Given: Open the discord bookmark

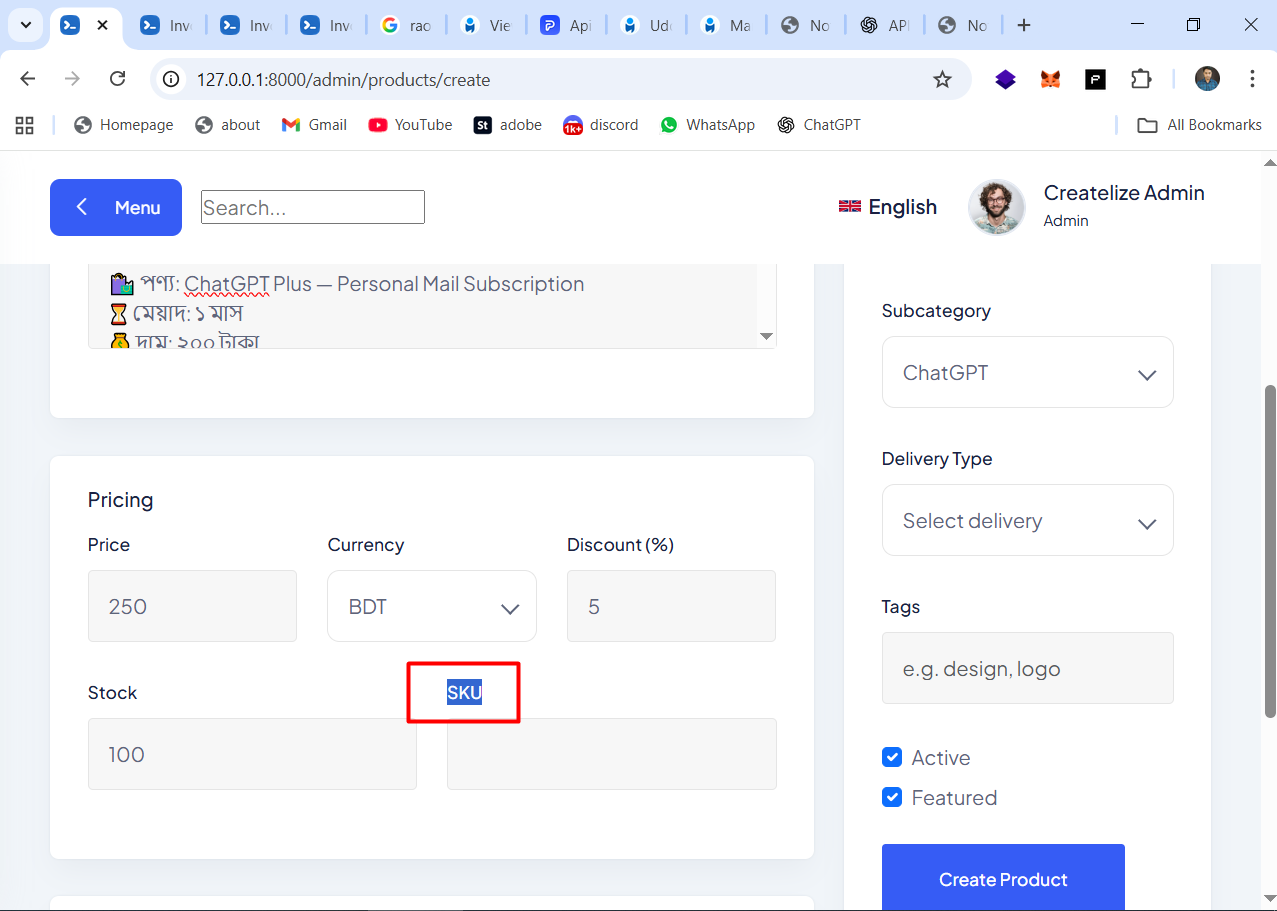Looking at the screenshot, I should (601, 124).
